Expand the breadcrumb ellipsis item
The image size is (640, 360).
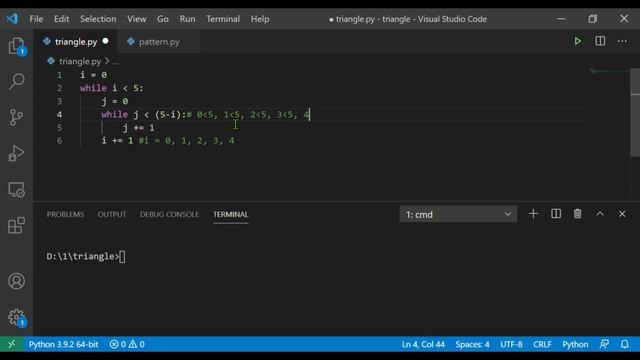(x=116, y=62)
